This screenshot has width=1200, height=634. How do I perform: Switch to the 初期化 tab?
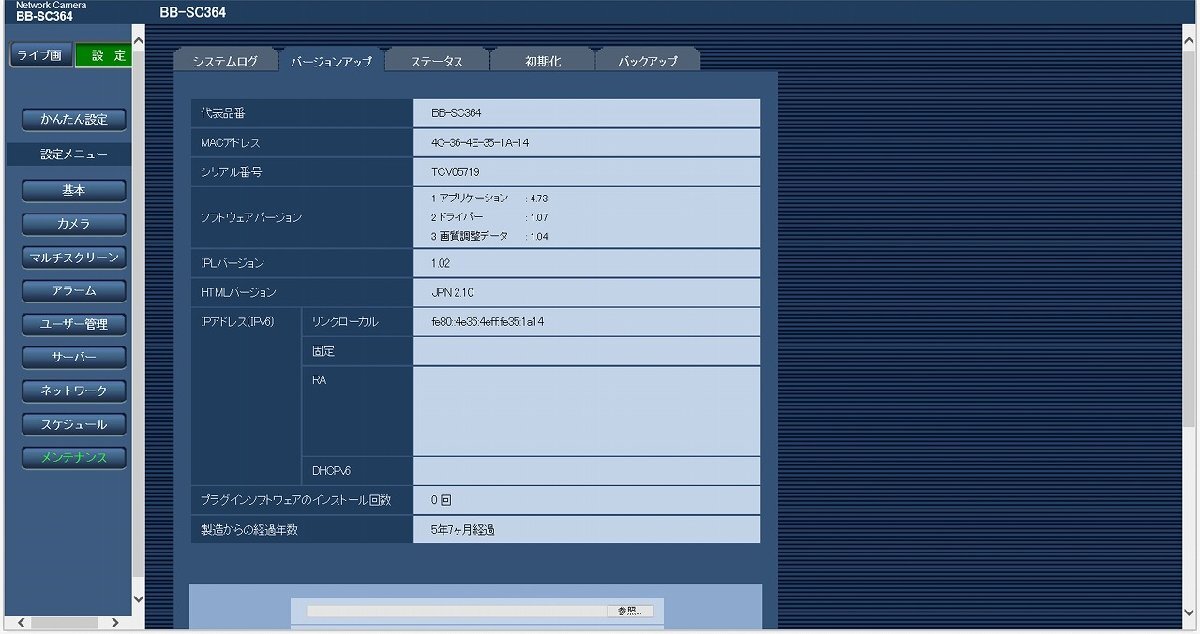[x=543, y=61]
